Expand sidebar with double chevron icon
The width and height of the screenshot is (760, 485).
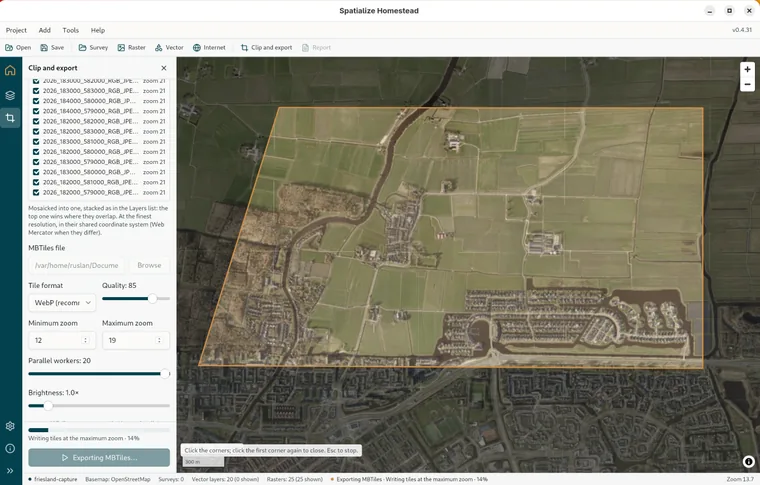10,470
